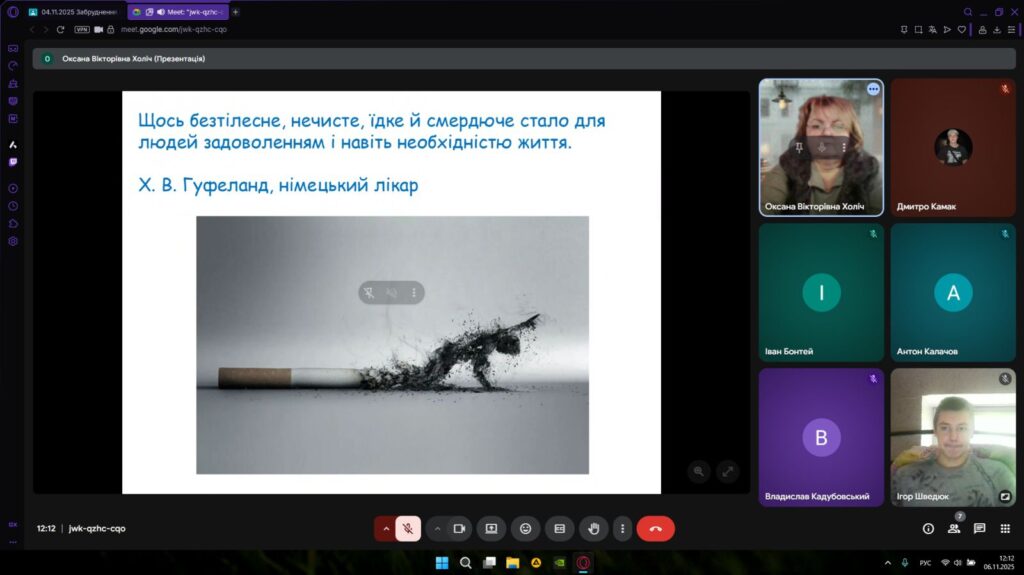
Task: Unmute the microphone in Meet
Action: (408, 528)
